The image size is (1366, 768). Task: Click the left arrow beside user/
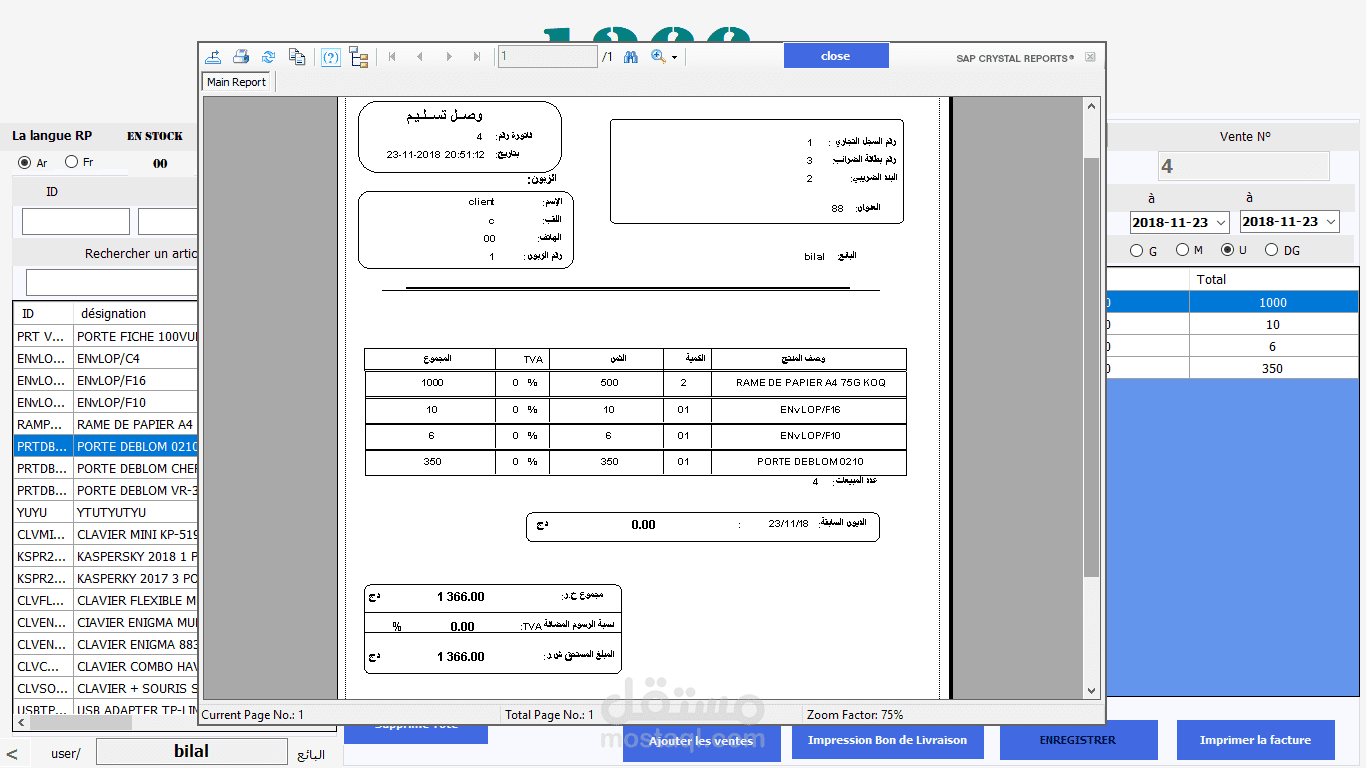tap(12, 754)
